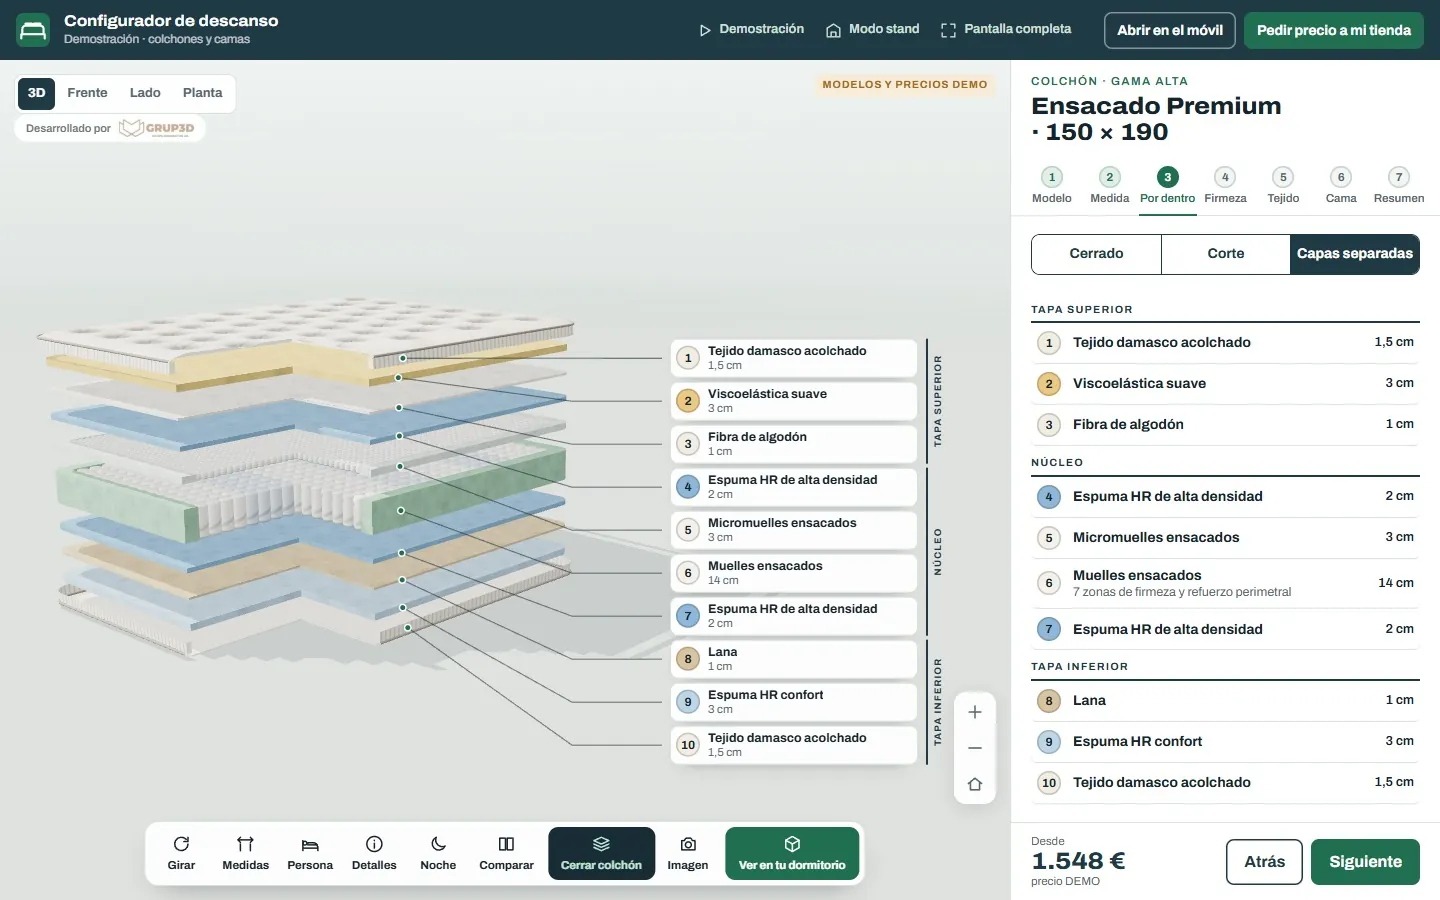Viewport: 1440px width, 900px height.
Task: Capture an image with the Imagen camera
Action: pyautogui.click(x=688, y=853)
